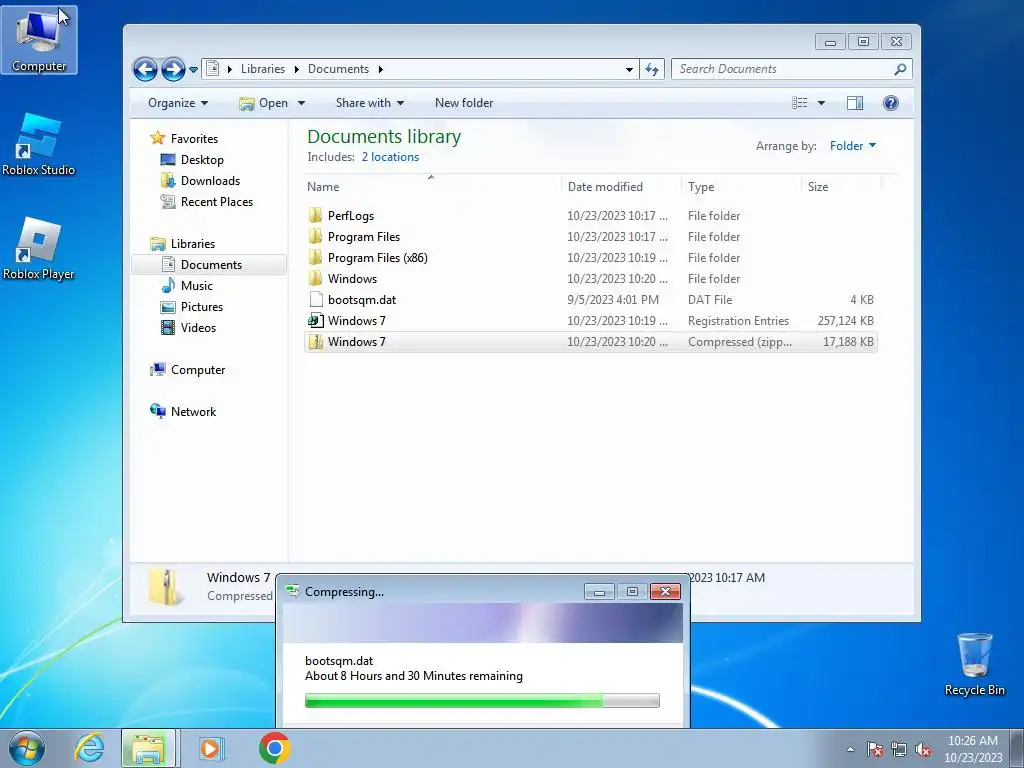1024x768 pixels.
Task: Show hidden tray icons arrow
Action: [850, 749]
